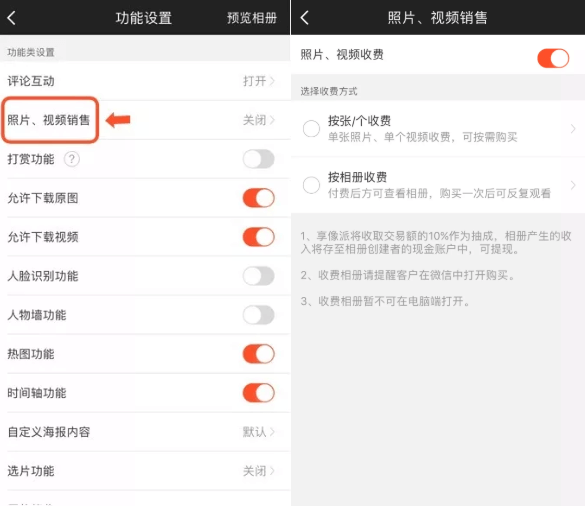This screenshot has width=585, height=506.
Task: Expand 按相册收费 chevron arrow
Action: (573, 185)
